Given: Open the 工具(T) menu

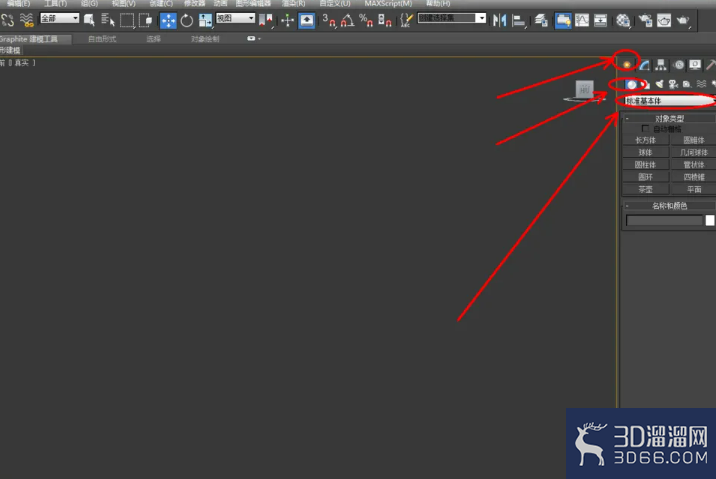Looking at the screenshot, I should [55, 4].
